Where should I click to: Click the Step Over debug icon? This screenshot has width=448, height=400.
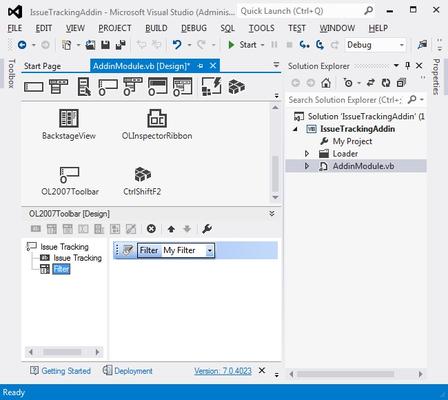pos(320,45)
